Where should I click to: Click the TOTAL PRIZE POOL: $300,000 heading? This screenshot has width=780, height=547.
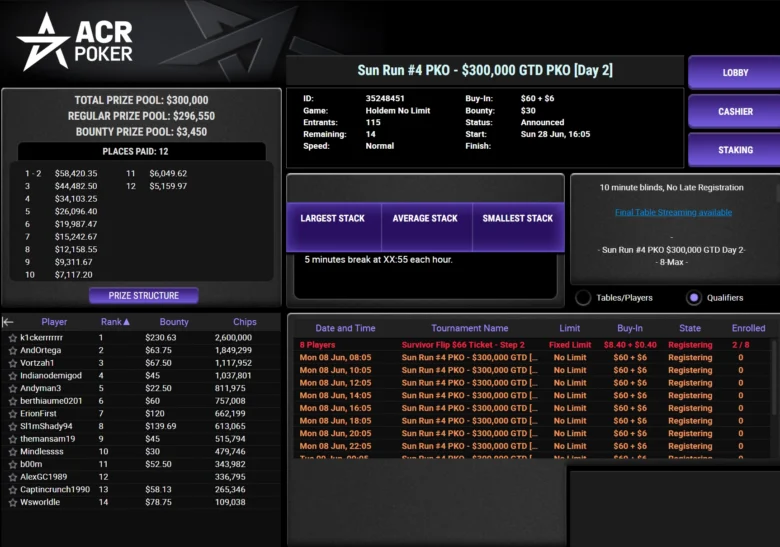tap(141, 100)
